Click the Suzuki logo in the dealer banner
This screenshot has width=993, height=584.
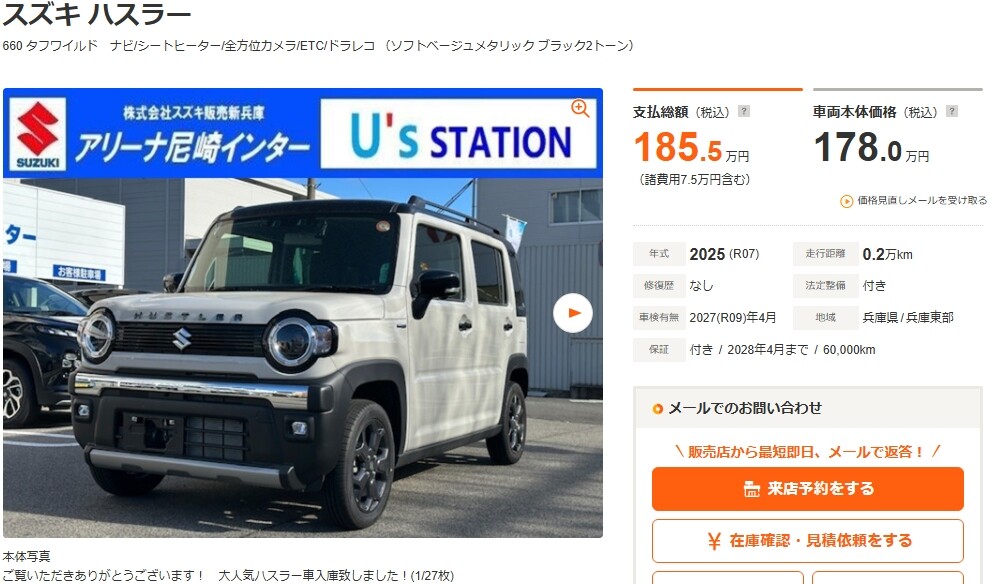click(37, 134)
